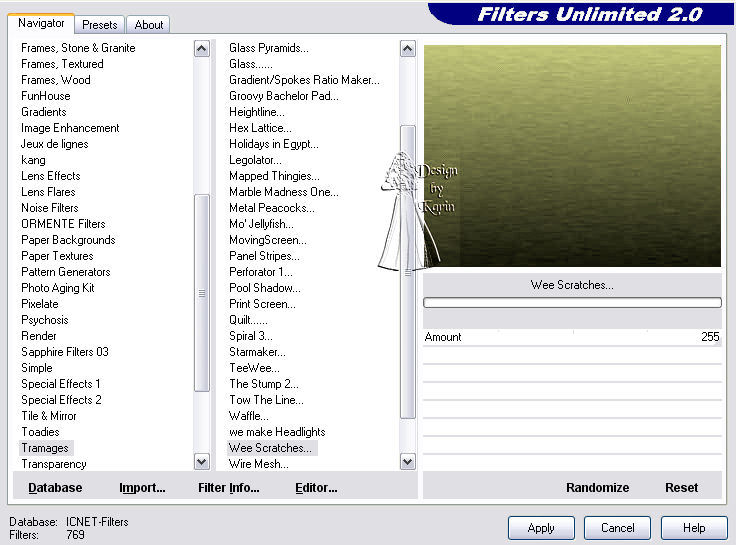Open Filter Info...
Image resolution: width=736 pixels, height=545 pixels.
pos(229,488)
